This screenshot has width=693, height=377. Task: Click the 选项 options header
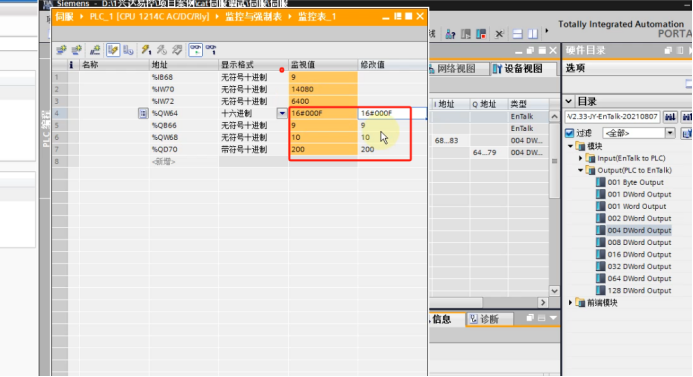pyautogui.click(x=575, y=68)
